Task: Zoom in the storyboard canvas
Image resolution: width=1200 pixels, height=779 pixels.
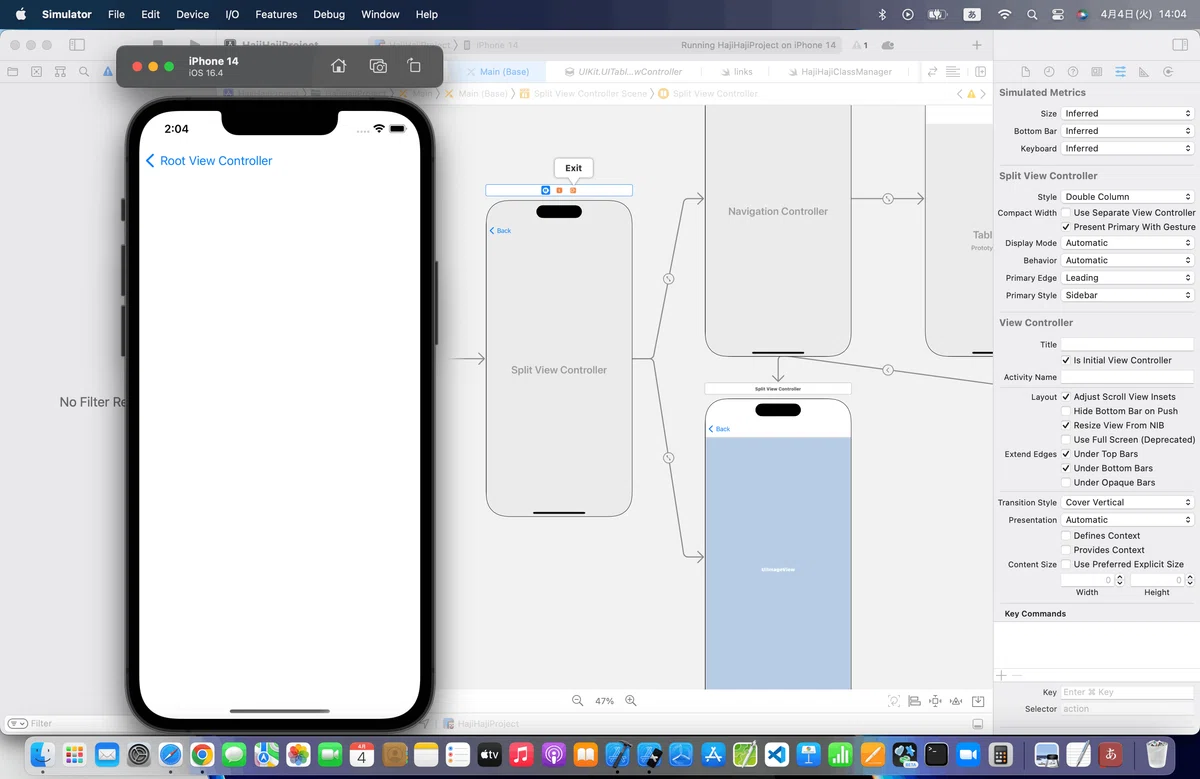Action: [630, 701]
